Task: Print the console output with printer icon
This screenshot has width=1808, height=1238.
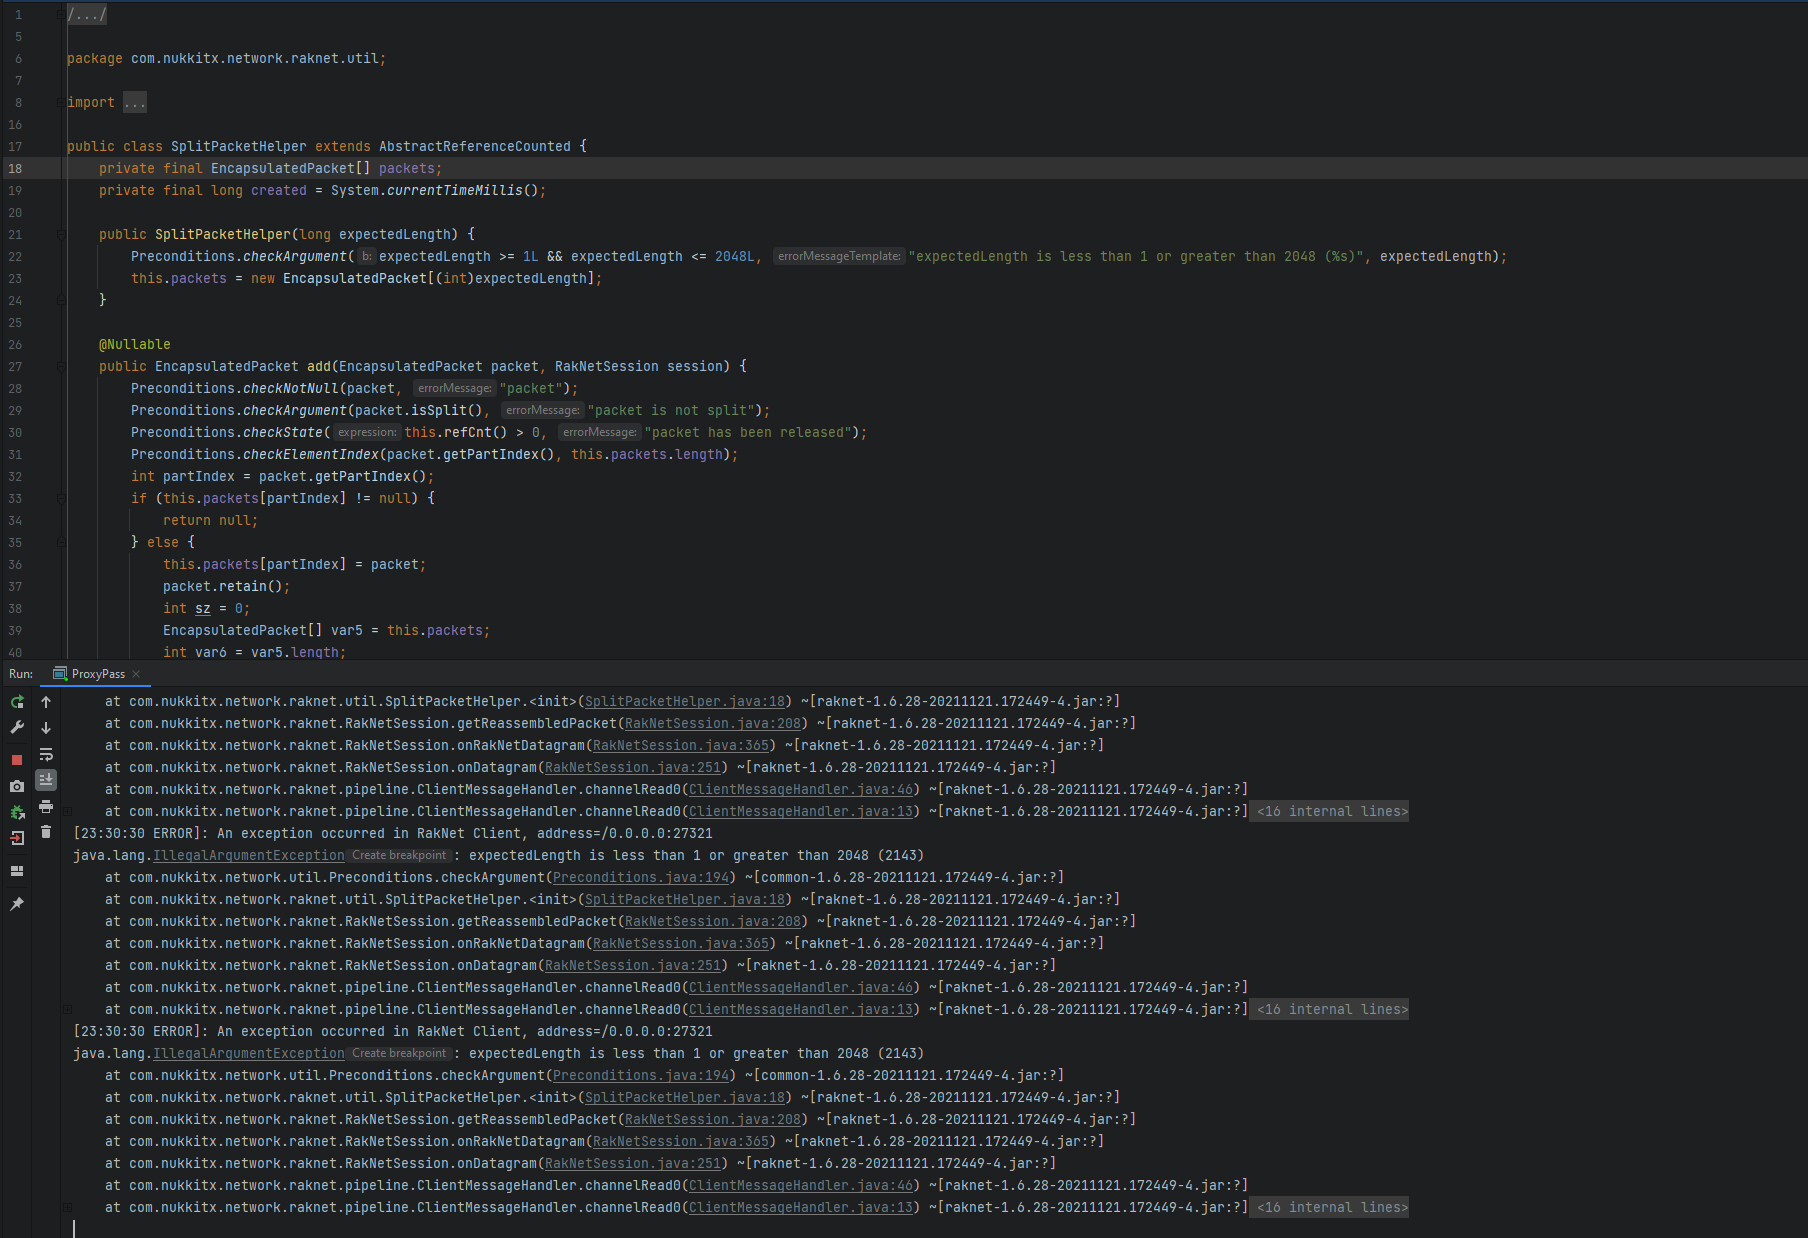Action: tap(46, 806)
